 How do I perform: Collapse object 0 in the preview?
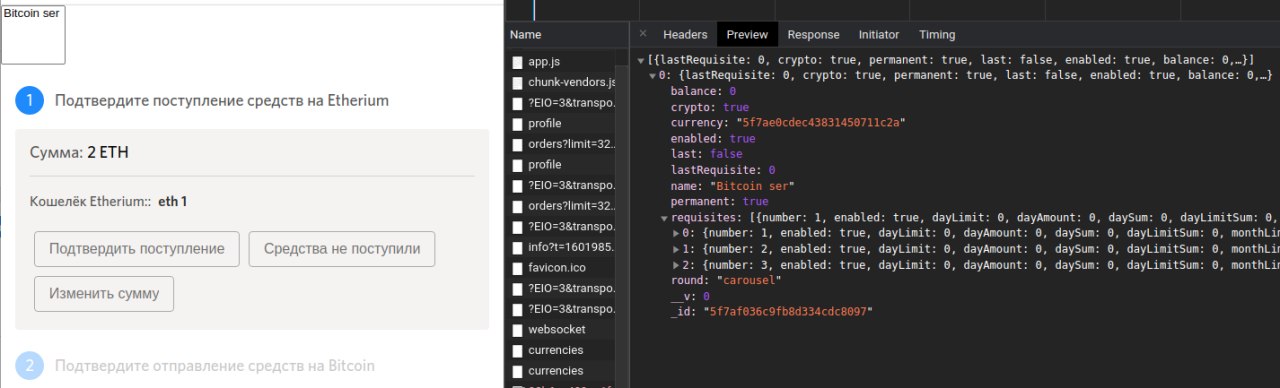(x=653, y=76)
